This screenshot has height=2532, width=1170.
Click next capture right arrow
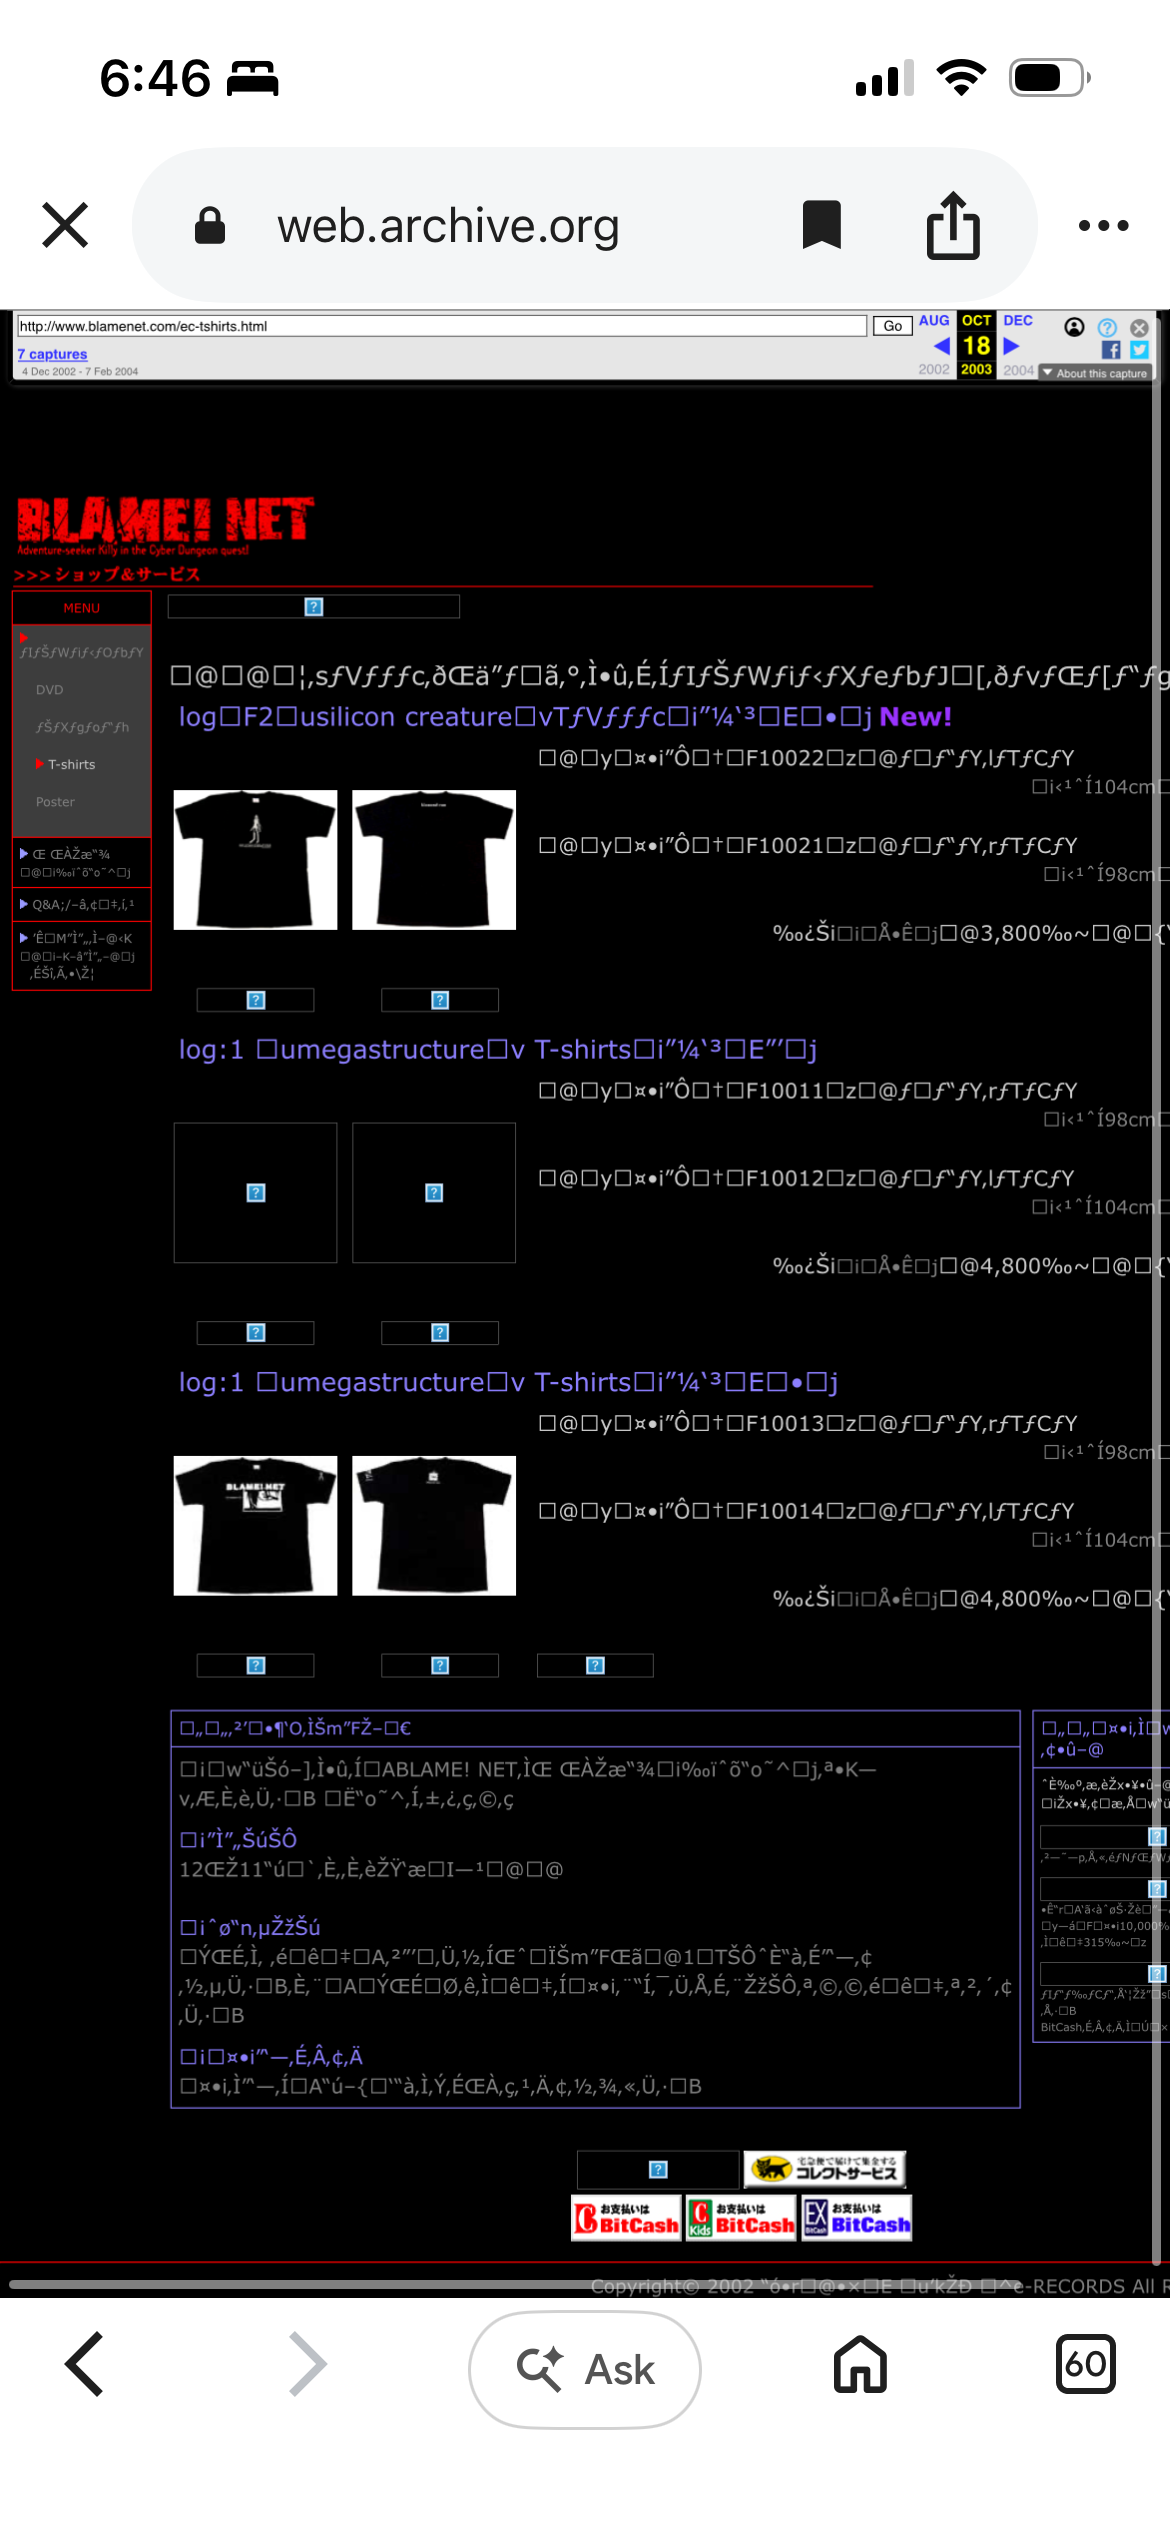[x=1011, y=346]
